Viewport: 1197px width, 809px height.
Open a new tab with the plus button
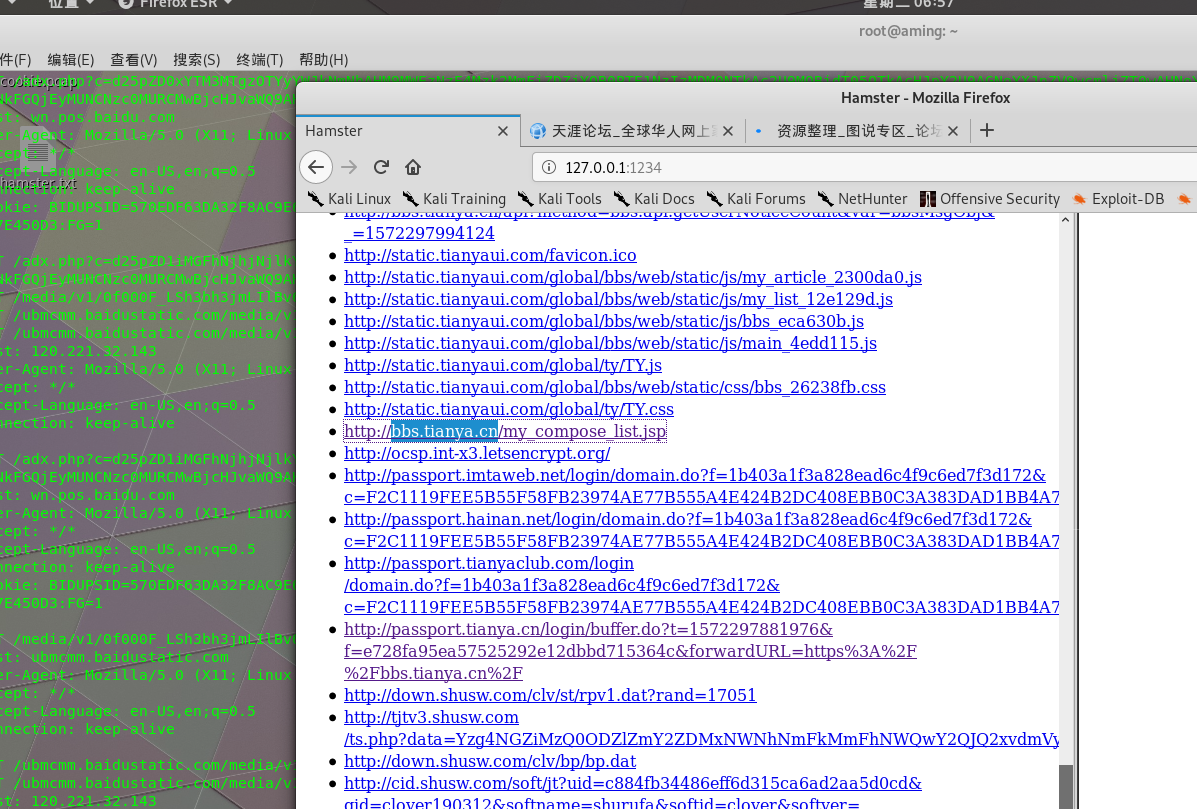click(986, 131)
